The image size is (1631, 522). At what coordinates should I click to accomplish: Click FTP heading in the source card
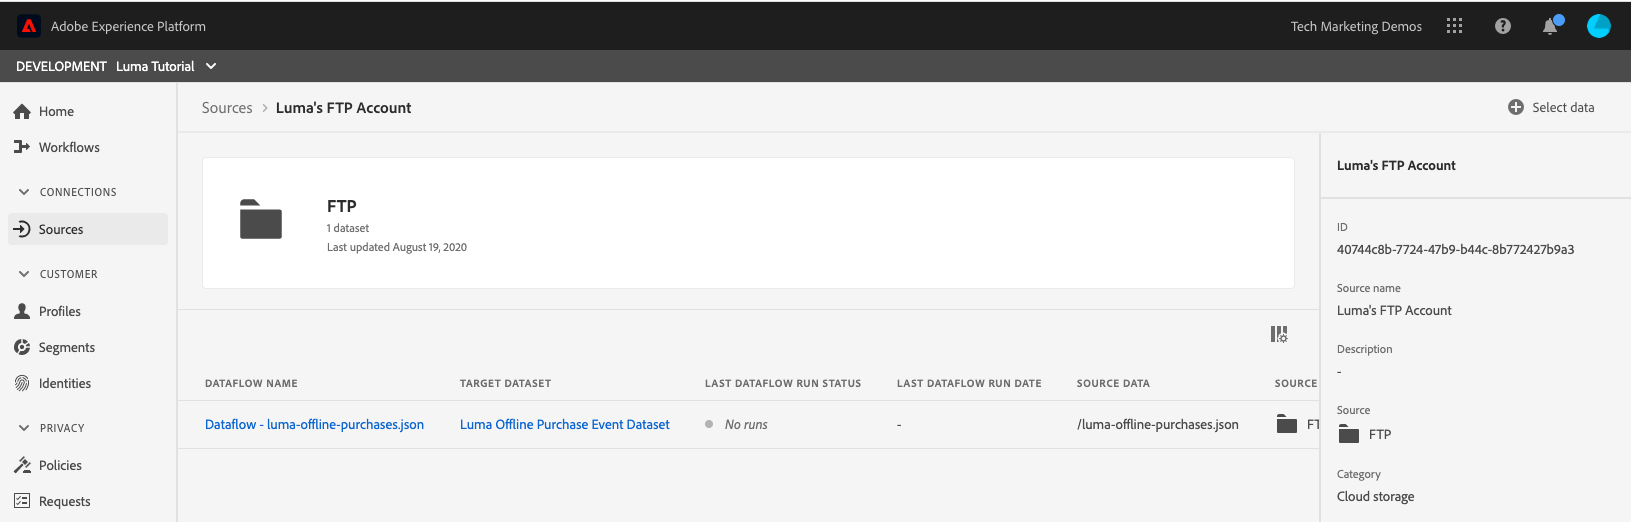tap(342, 206)
